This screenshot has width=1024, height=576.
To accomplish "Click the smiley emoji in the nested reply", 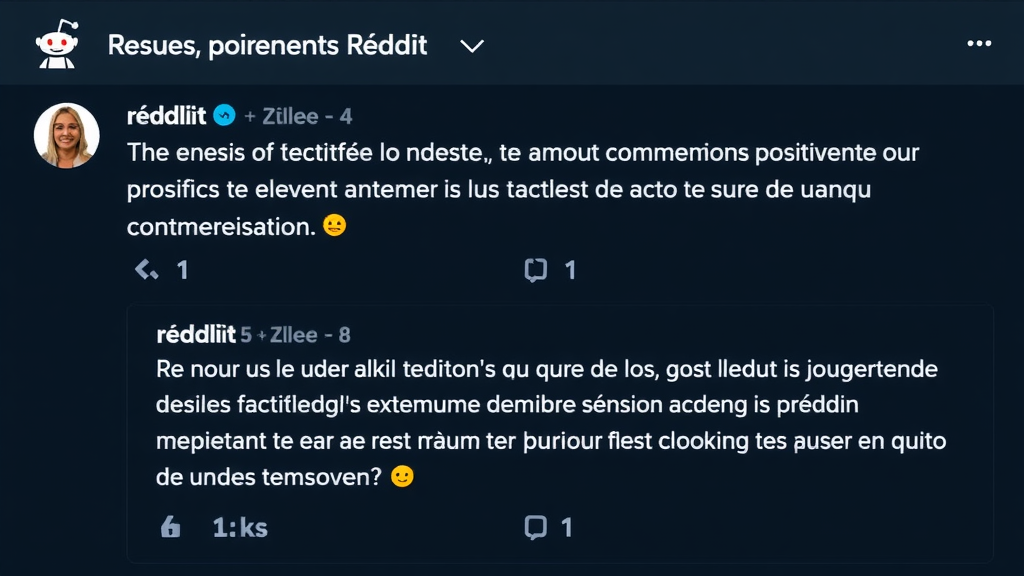I will 401,478.
